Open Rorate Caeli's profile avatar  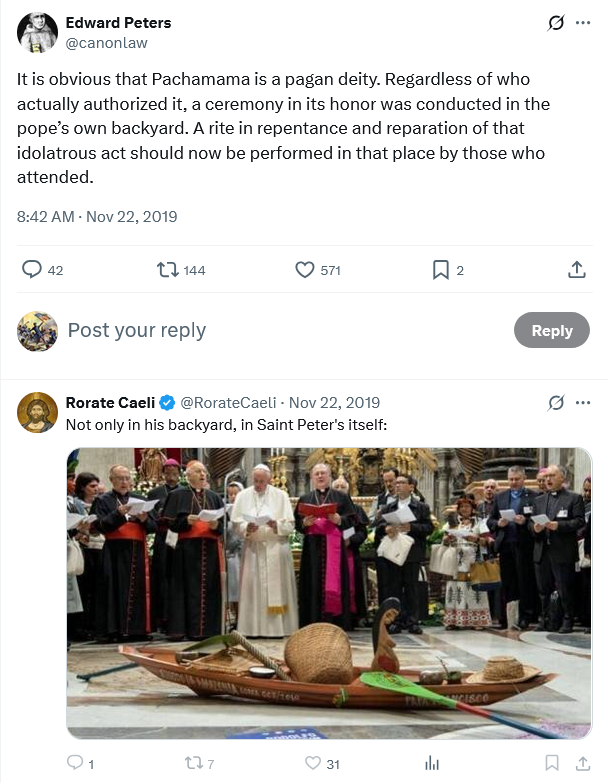pos(37,412)
